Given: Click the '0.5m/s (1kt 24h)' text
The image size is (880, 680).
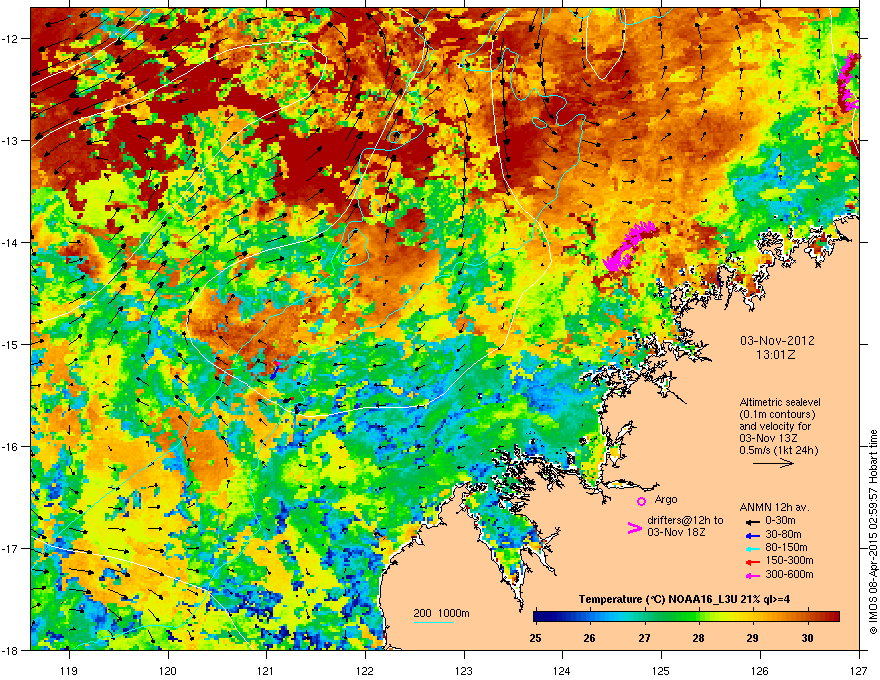Looking at the screenshot, I should point(778,450).
